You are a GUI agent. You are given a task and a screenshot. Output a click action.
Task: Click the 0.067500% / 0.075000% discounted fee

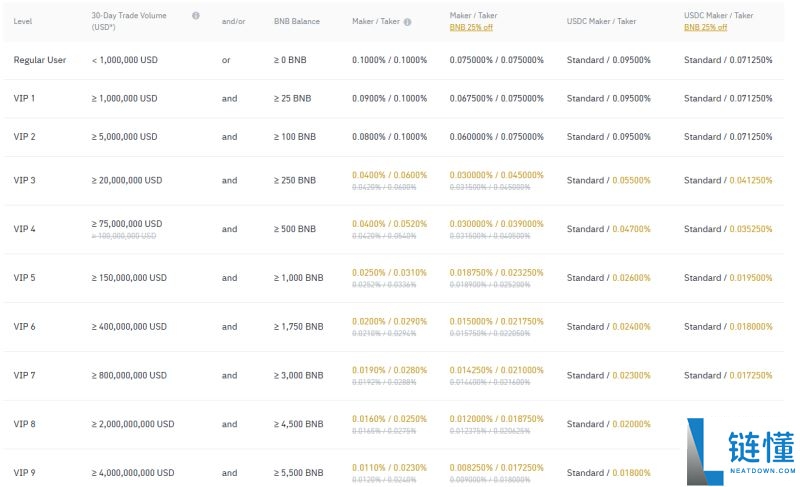coord(496,98)
